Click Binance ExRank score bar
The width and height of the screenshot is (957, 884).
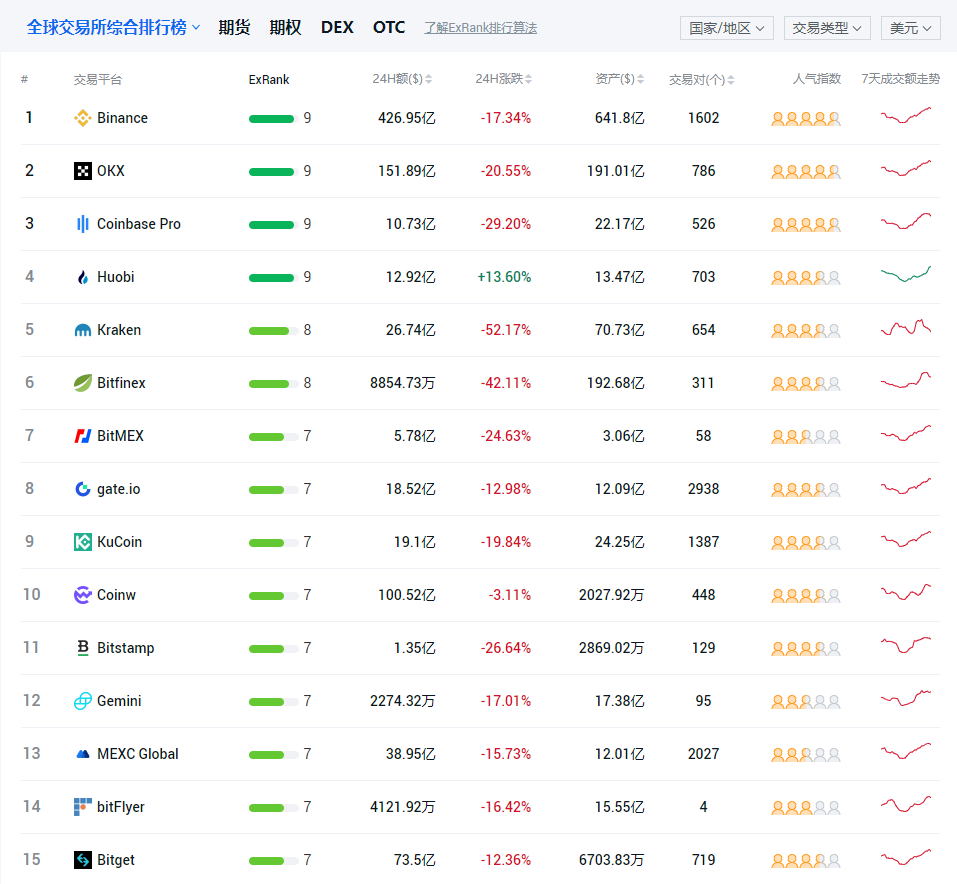click(x=274, y=118)
